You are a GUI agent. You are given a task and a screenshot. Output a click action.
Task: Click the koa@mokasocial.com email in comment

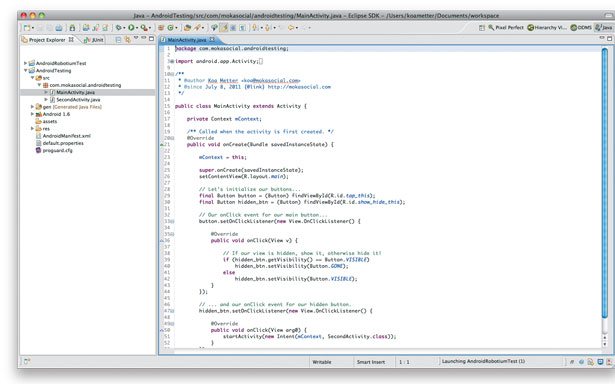271,80
